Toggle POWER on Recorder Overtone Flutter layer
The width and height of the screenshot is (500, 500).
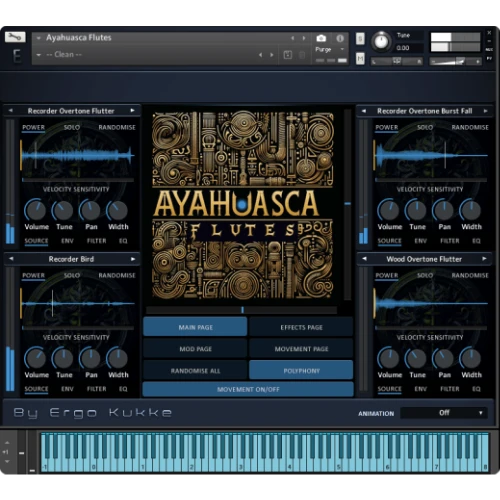(x=33, y=128)
